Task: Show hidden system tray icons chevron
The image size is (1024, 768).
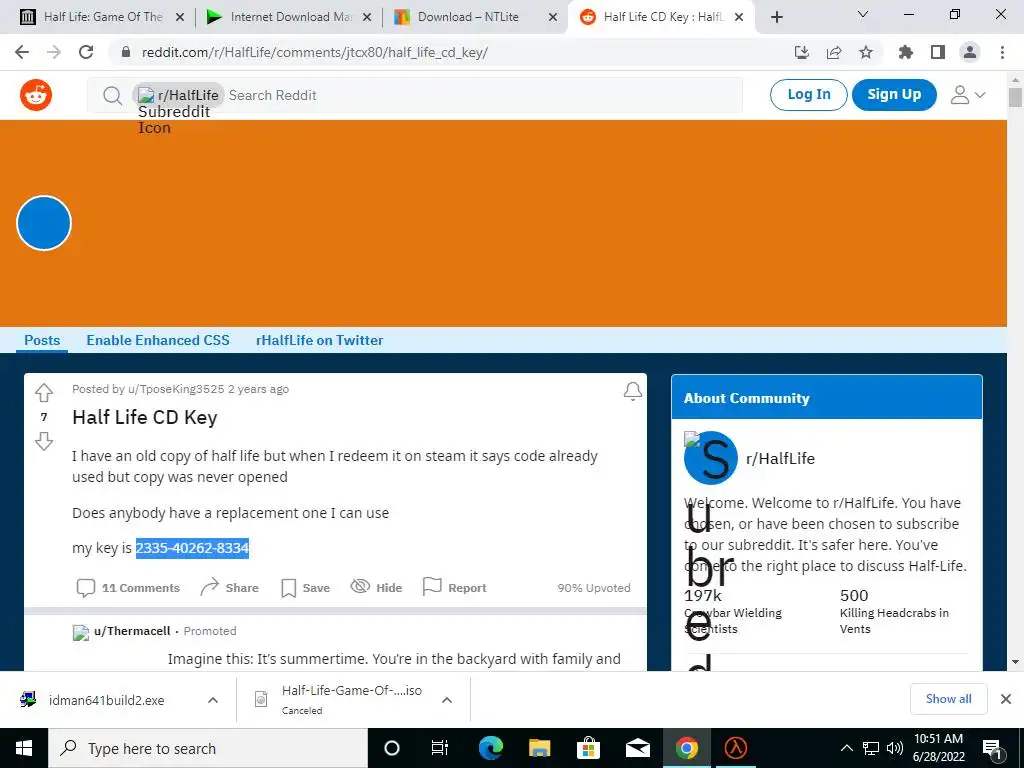Action: tap(846, 748)
